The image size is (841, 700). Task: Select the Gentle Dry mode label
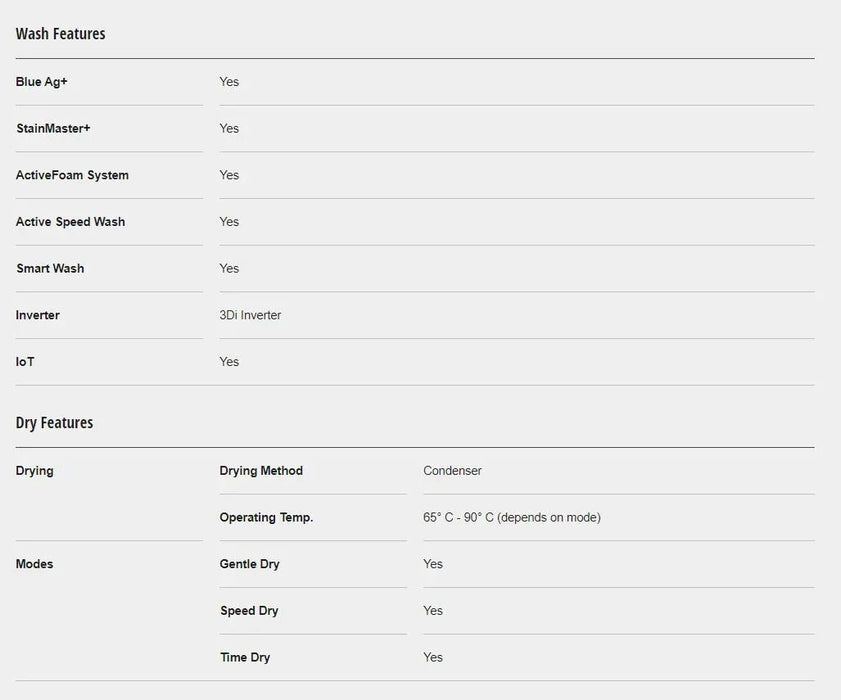[250, 564]
